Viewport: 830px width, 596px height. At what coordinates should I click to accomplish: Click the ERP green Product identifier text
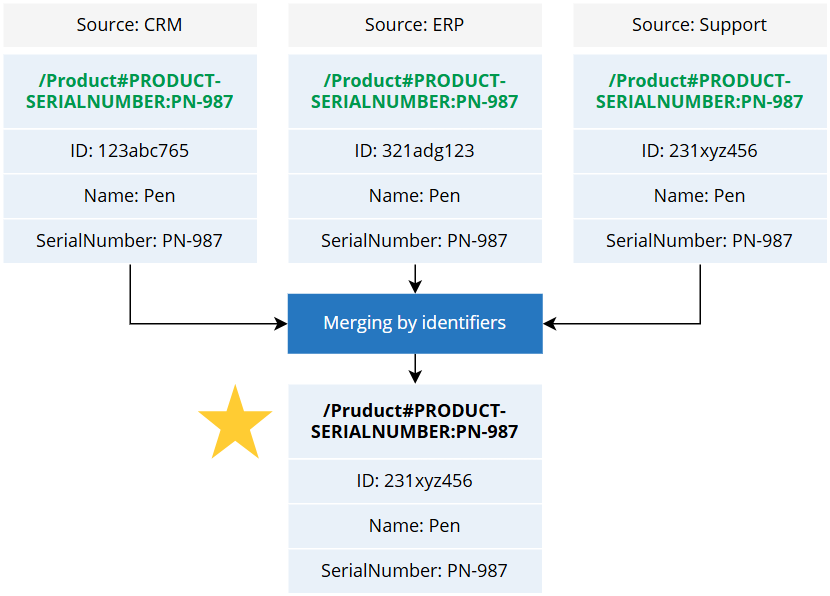coord(415,91)
